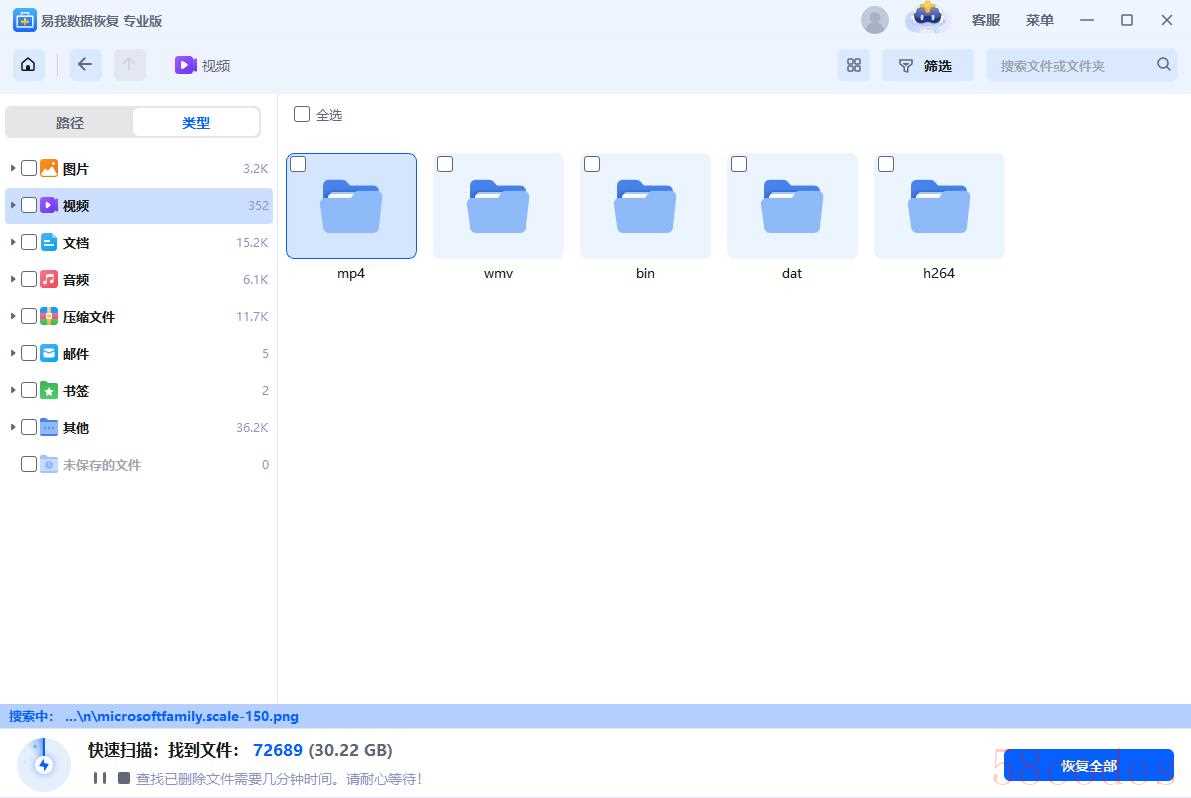1191x798 pixels.
Task: Go to the home screen icon
Action: tap(28, 65)
